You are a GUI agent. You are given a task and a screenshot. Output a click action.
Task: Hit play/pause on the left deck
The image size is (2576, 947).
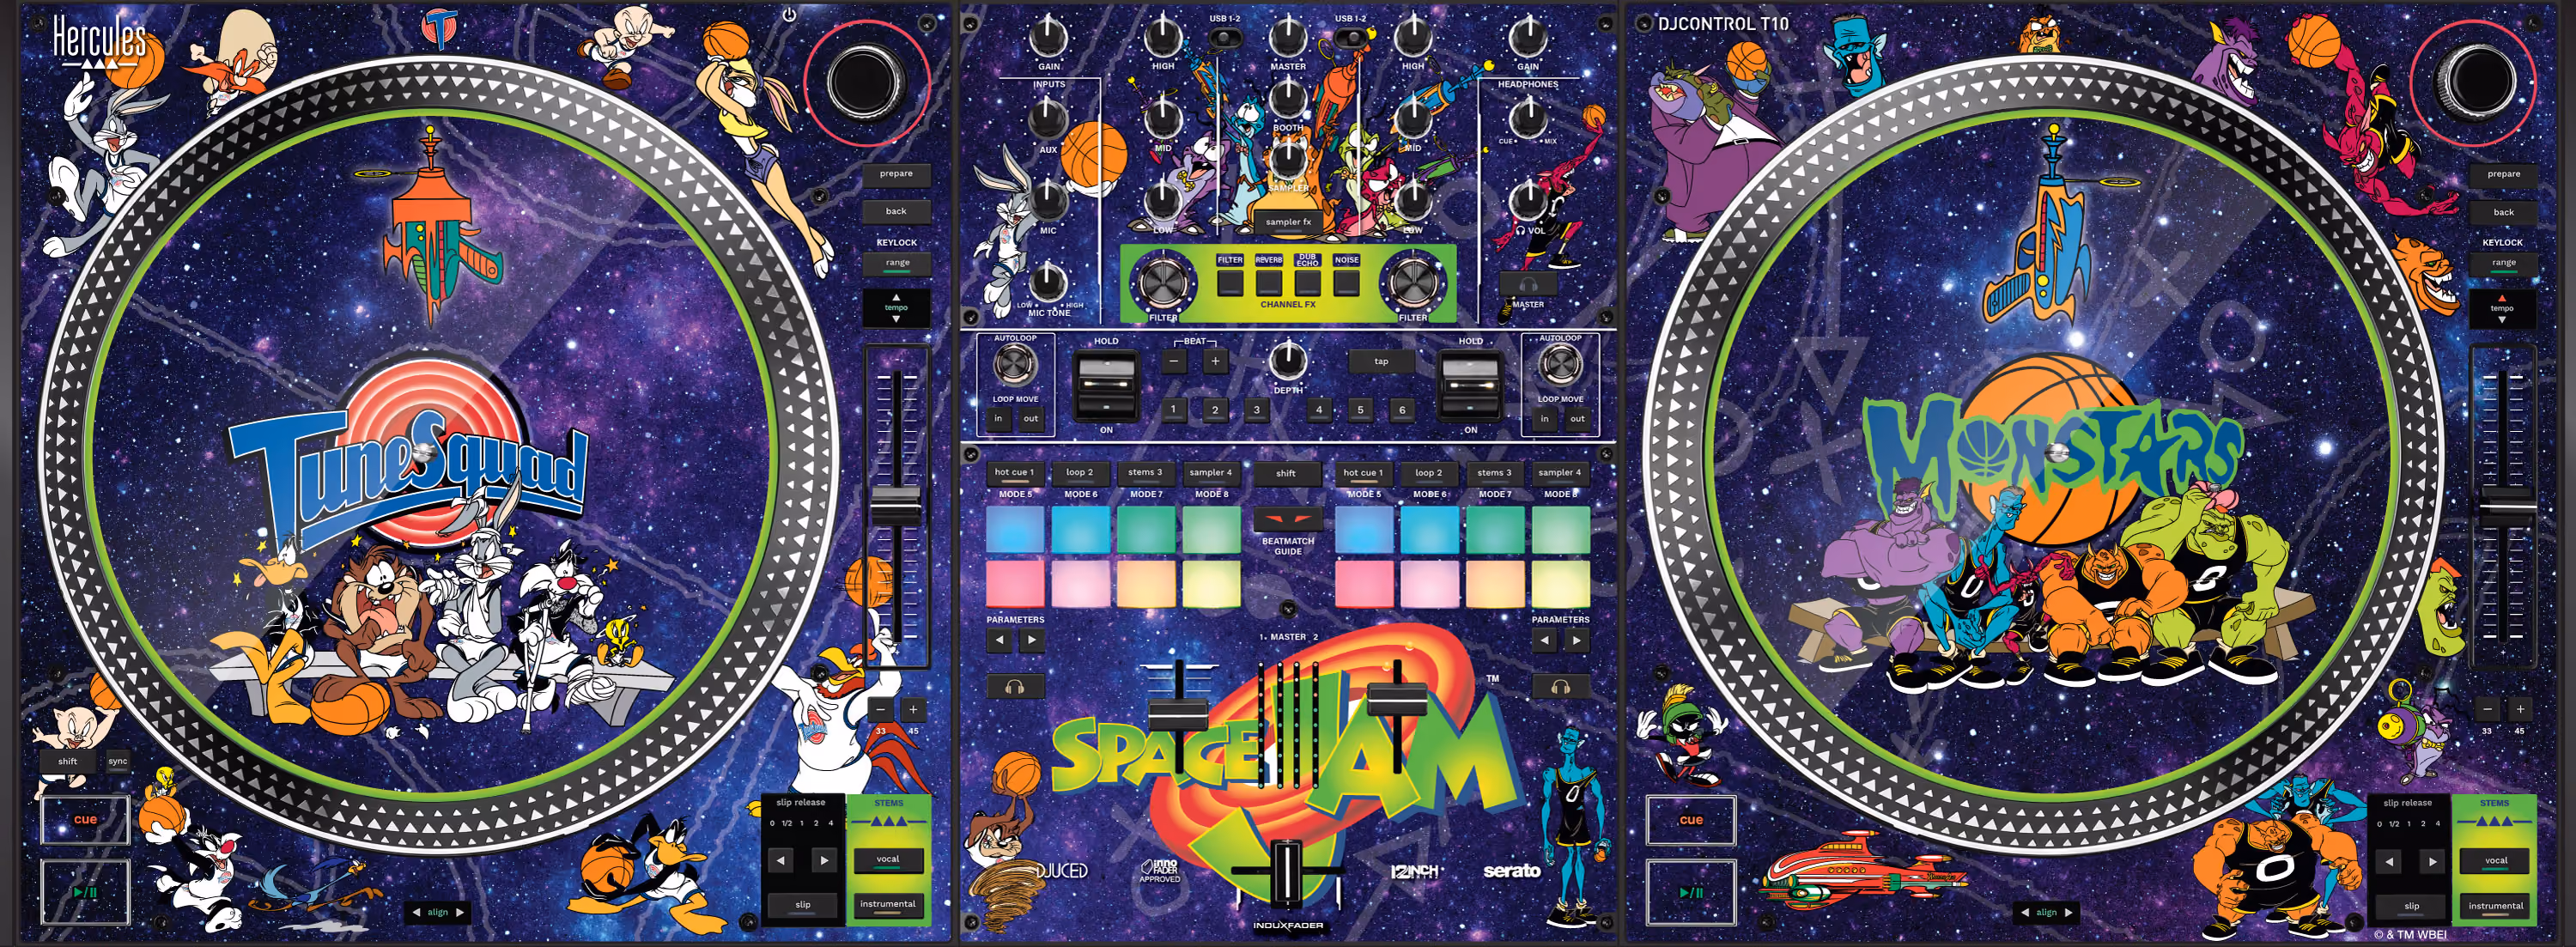pos(85,891)
